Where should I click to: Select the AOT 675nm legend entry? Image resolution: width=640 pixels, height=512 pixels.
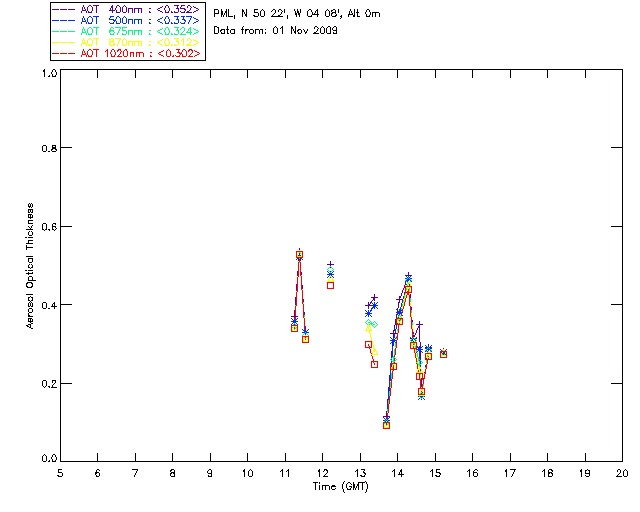tap(126, 31)
